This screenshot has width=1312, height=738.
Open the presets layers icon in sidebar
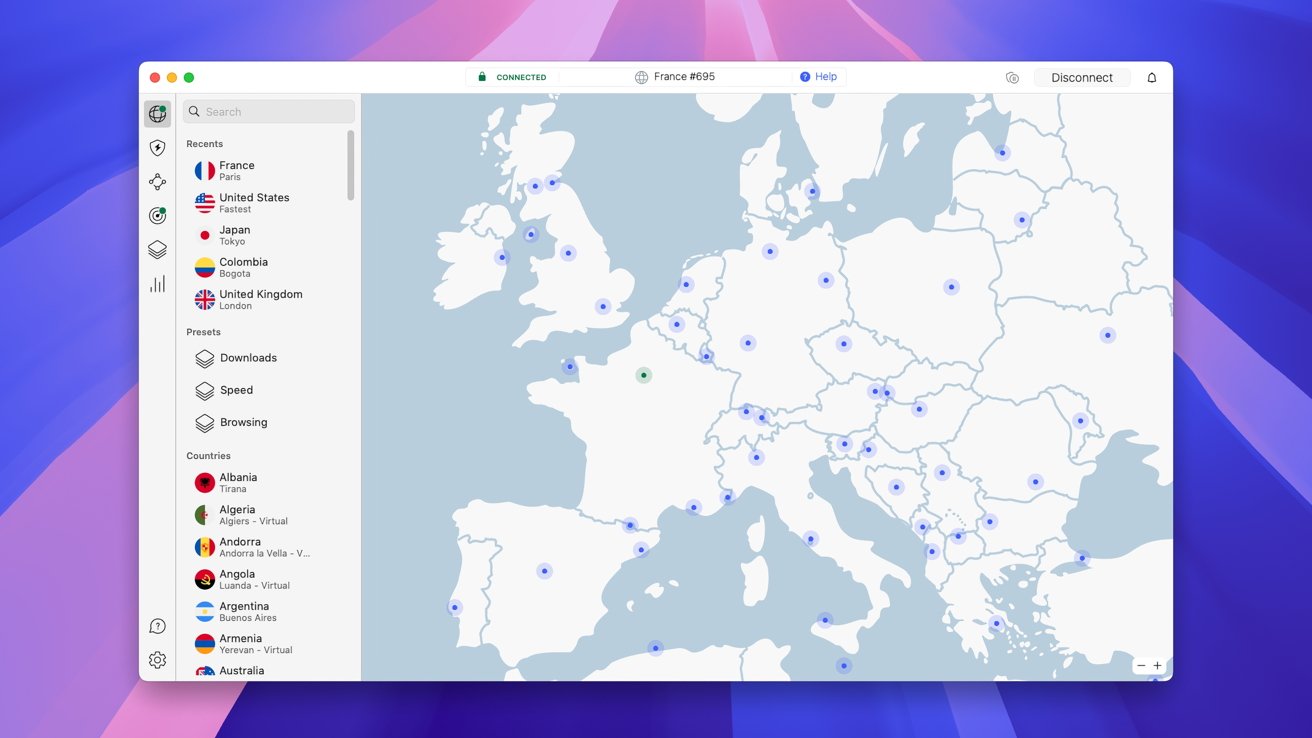click(x=157, y=250)
